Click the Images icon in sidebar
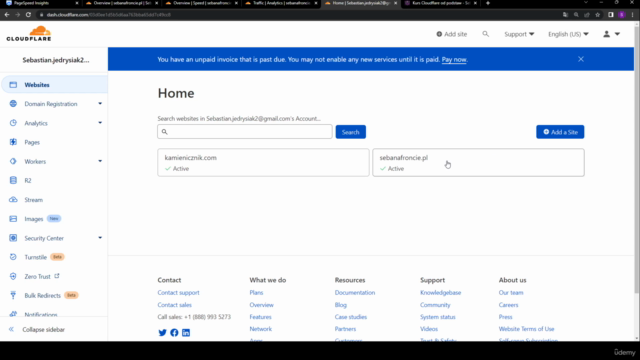Viewport: 640px width, 360px height. [x=13, y=219]
